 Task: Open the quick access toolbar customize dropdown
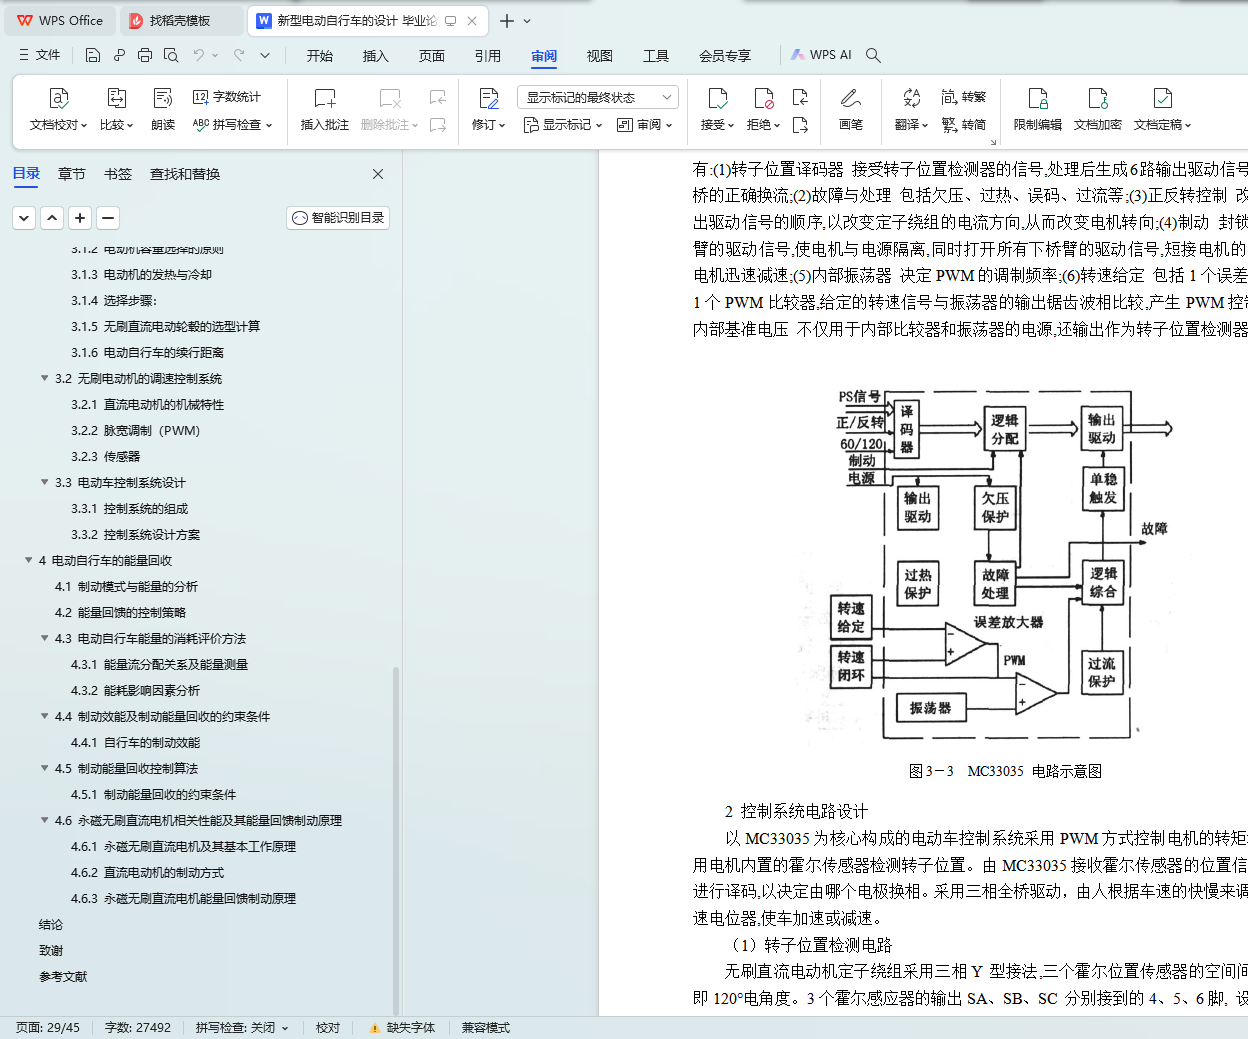(x=265, y=55)
